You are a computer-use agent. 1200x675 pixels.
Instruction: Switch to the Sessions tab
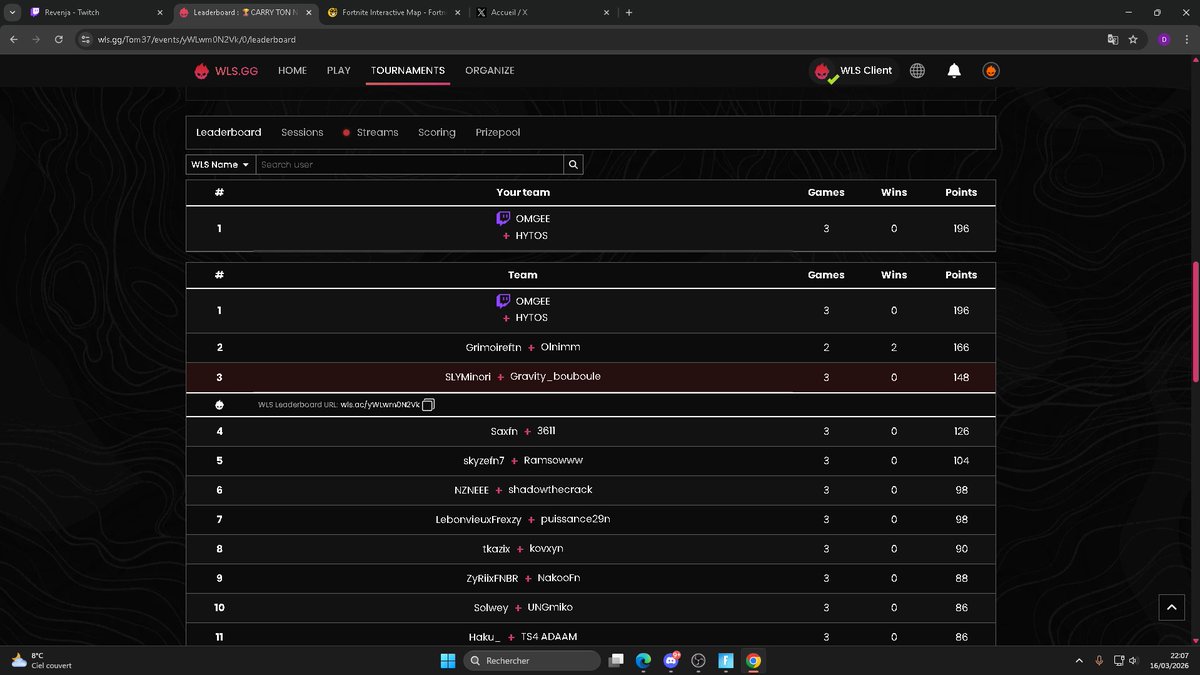point(302,132)
